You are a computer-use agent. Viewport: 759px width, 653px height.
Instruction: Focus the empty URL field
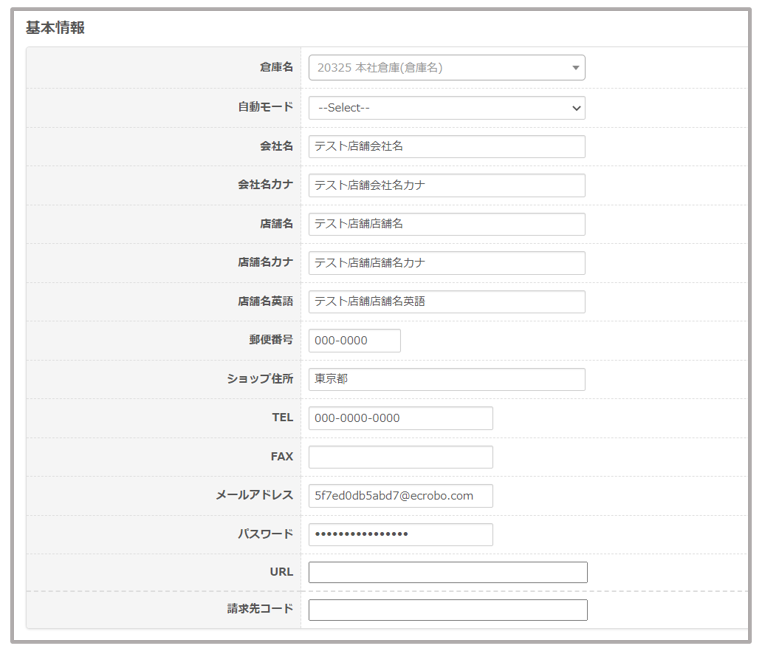(x=448, y=572)
